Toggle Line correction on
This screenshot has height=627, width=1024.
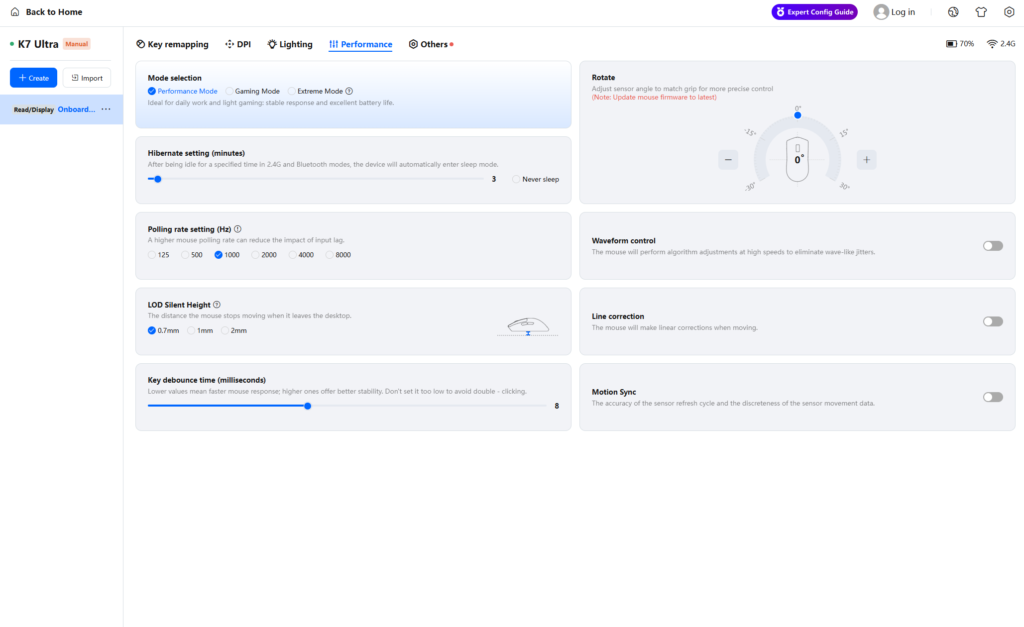point(992,321)
